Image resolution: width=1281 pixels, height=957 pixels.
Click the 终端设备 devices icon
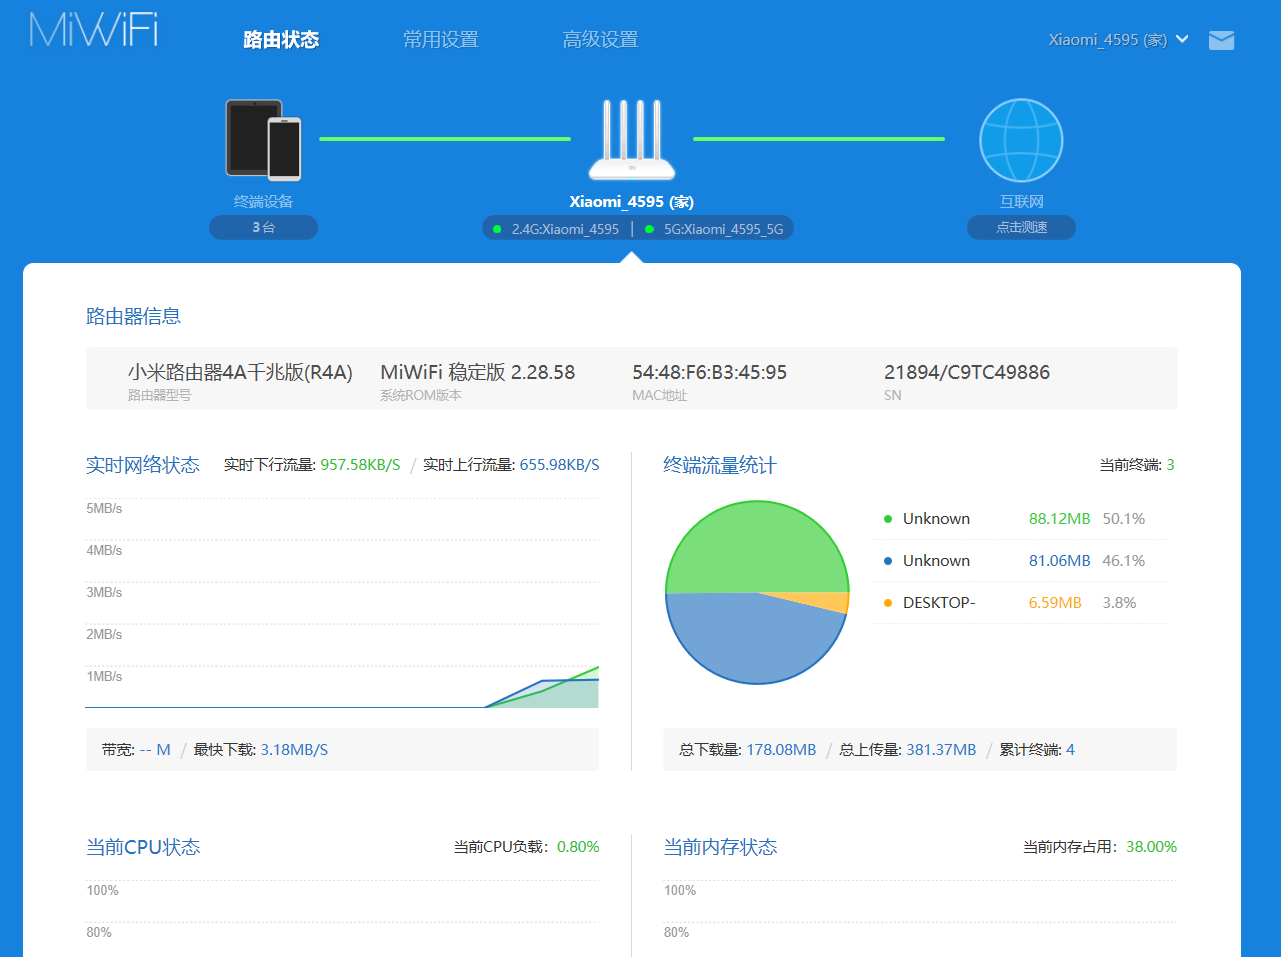(x=263, y=140)
